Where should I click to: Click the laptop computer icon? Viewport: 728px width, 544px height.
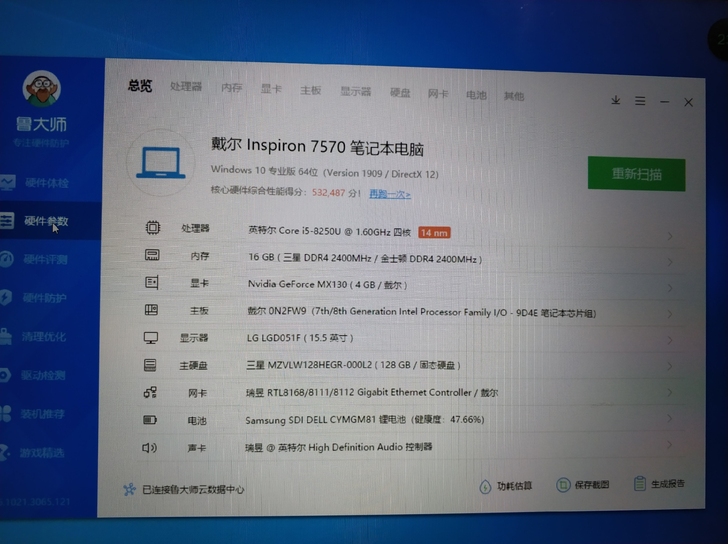161,163
